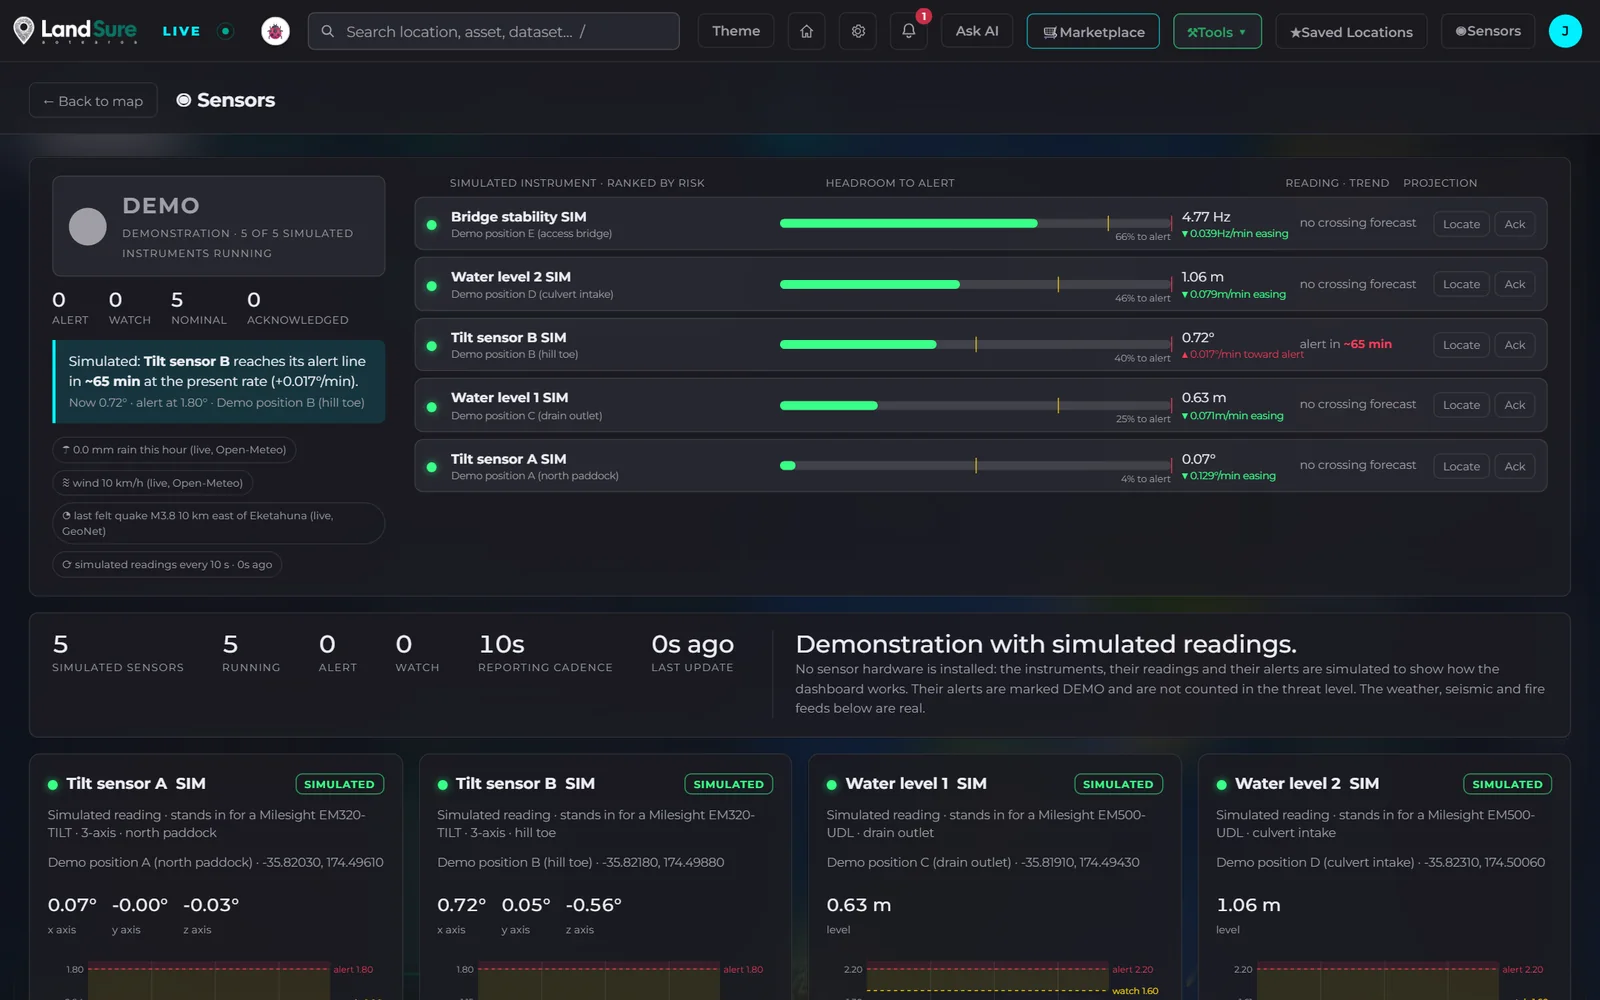The image size is (1600, 1000).
Task: Open the Sensors page button
Action: (1488, 31)
